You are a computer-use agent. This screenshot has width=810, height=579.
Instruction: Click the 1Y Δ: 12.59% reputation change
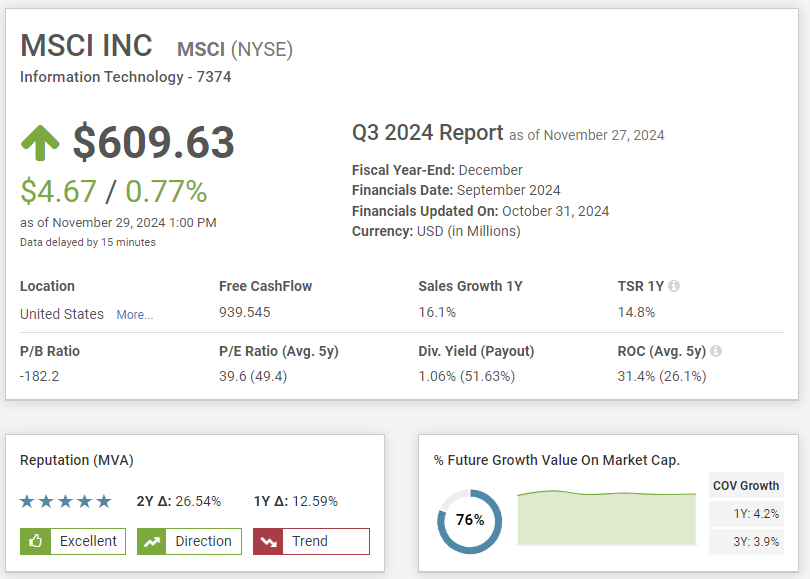point(296,501)
